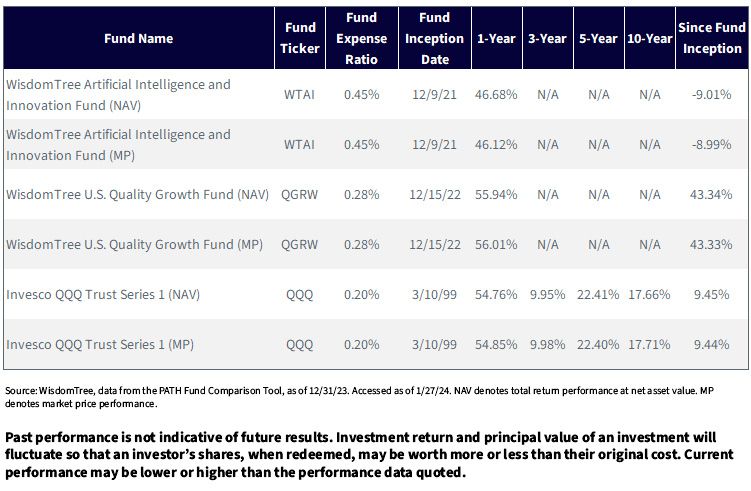This screenshot has width=751, height=491.
Task: Select the 5-Year column header
Action: 598,38
